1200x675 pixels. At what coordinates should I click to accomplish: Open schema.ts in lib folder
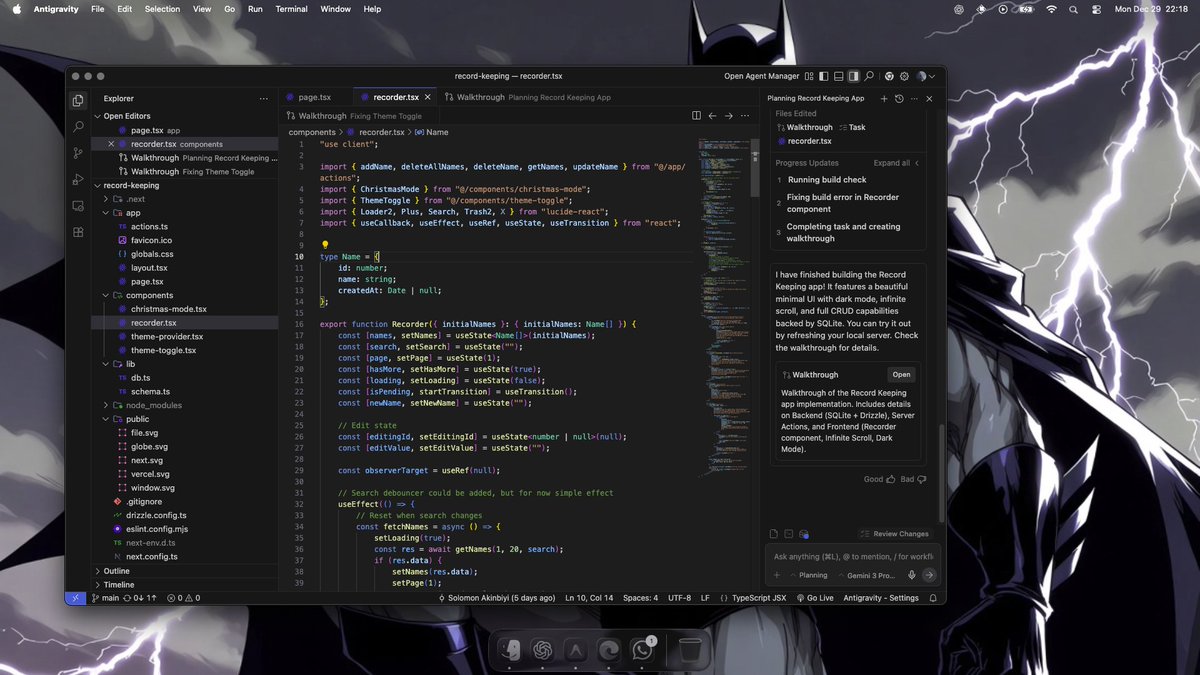[150, 392]
